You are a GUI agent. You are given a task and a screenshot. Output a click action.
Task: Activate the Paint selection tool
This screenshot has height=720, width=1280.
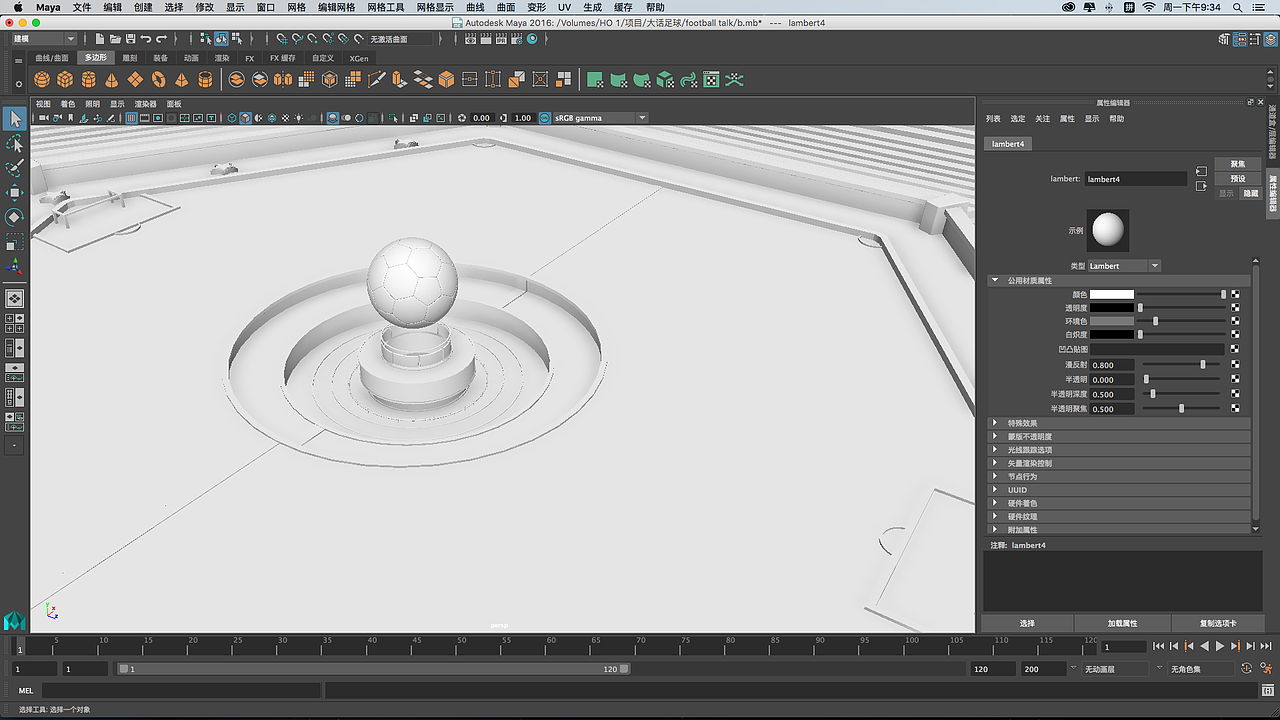tap(14, 168)
